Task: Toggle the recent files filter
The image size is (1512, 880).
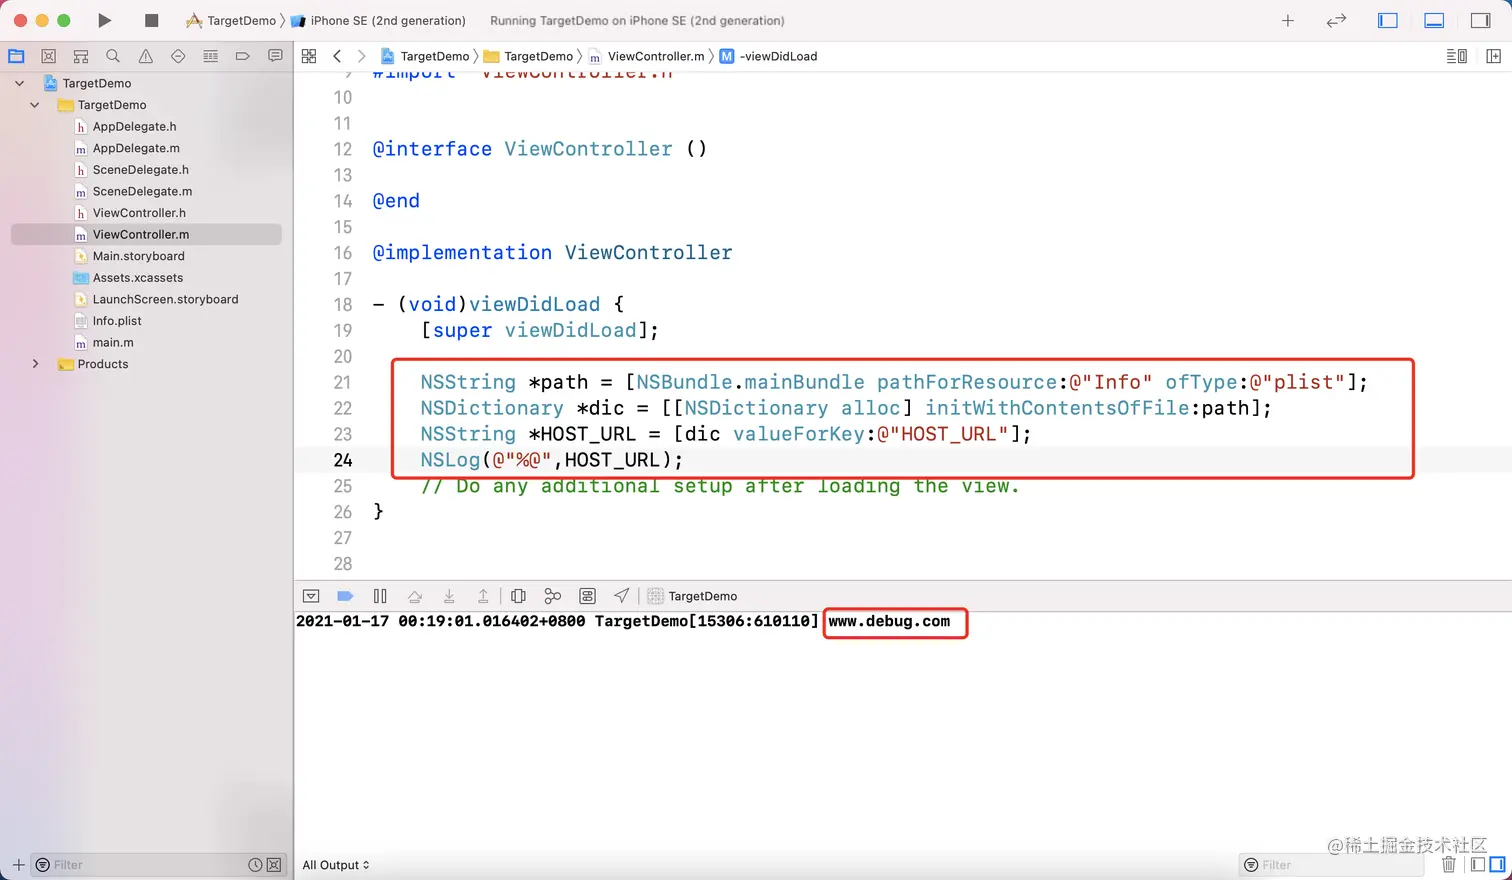Action: click(x=255, y=865)
